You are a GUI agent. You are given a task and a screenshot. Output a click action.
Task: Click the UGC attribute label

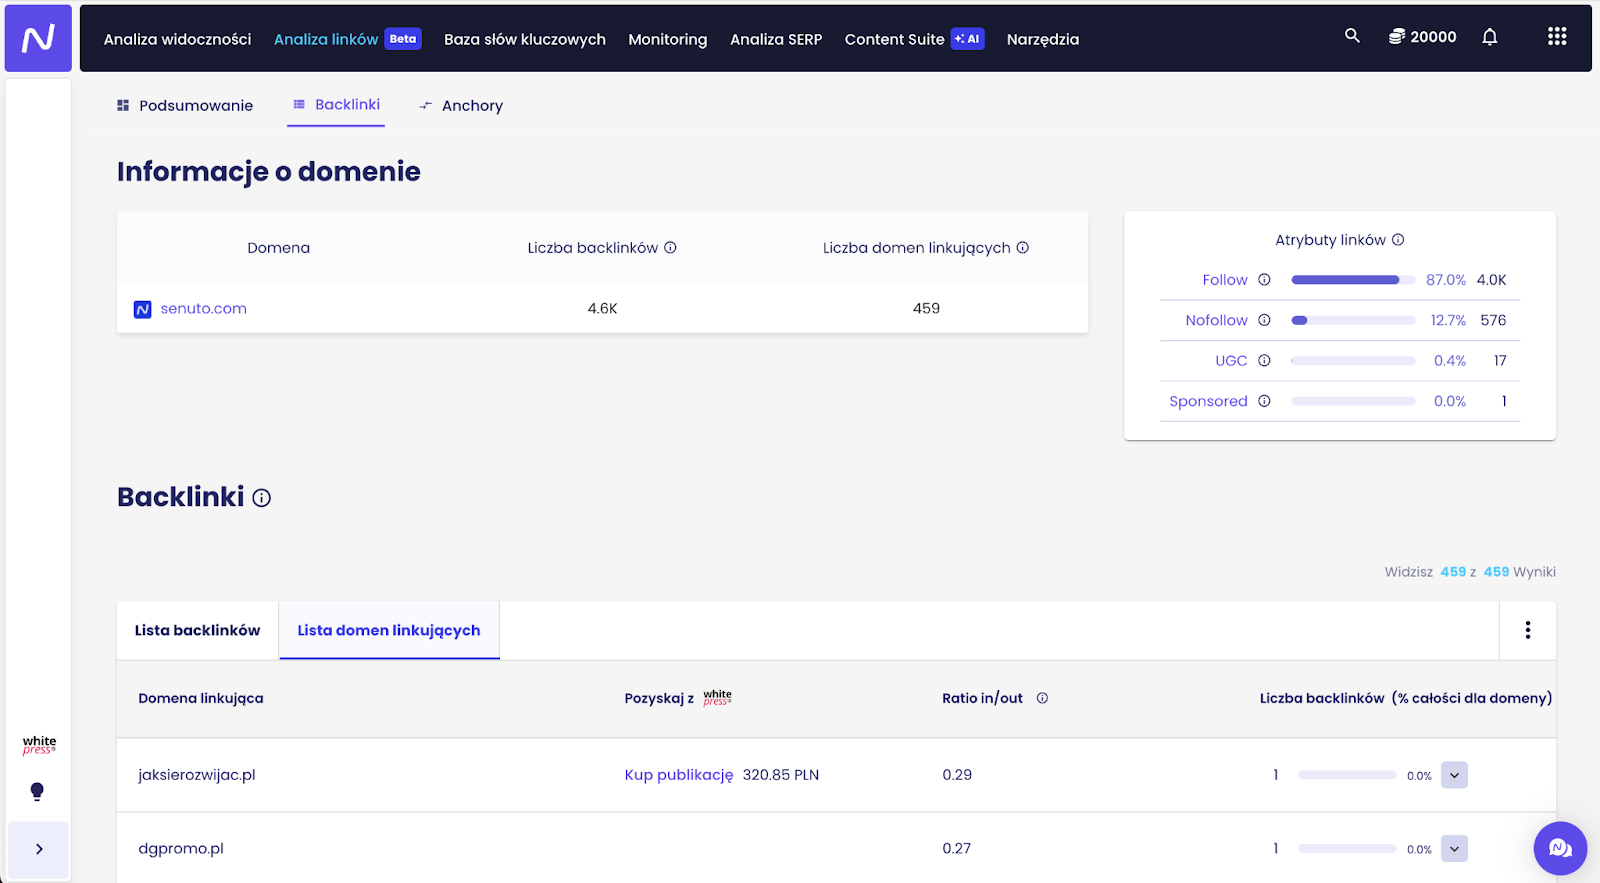pos(1231,361)
